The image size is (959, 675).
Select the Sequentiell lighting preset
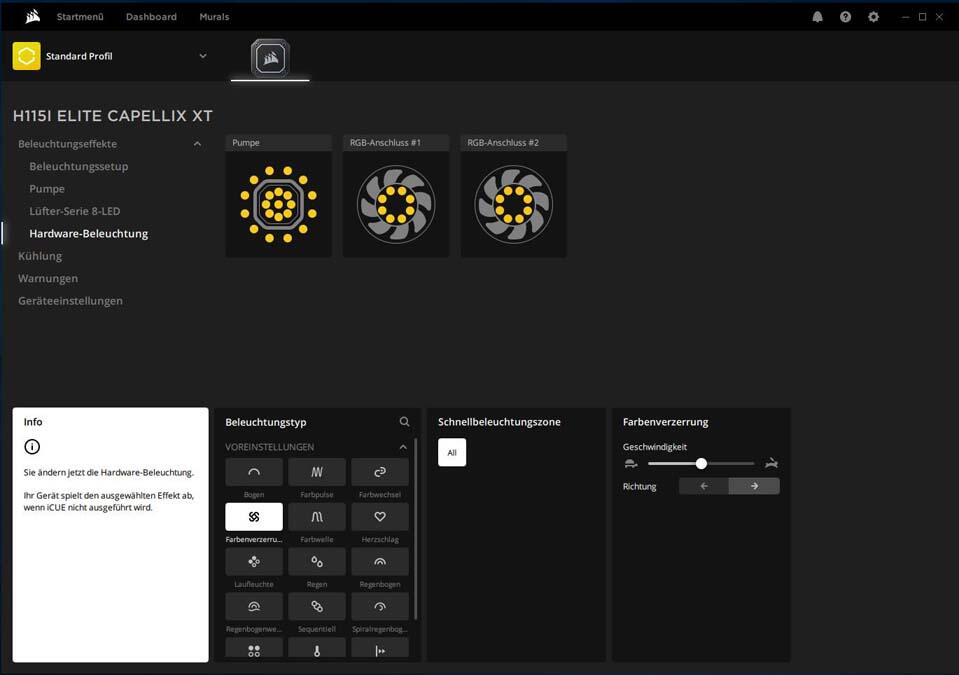click(317, 607)
